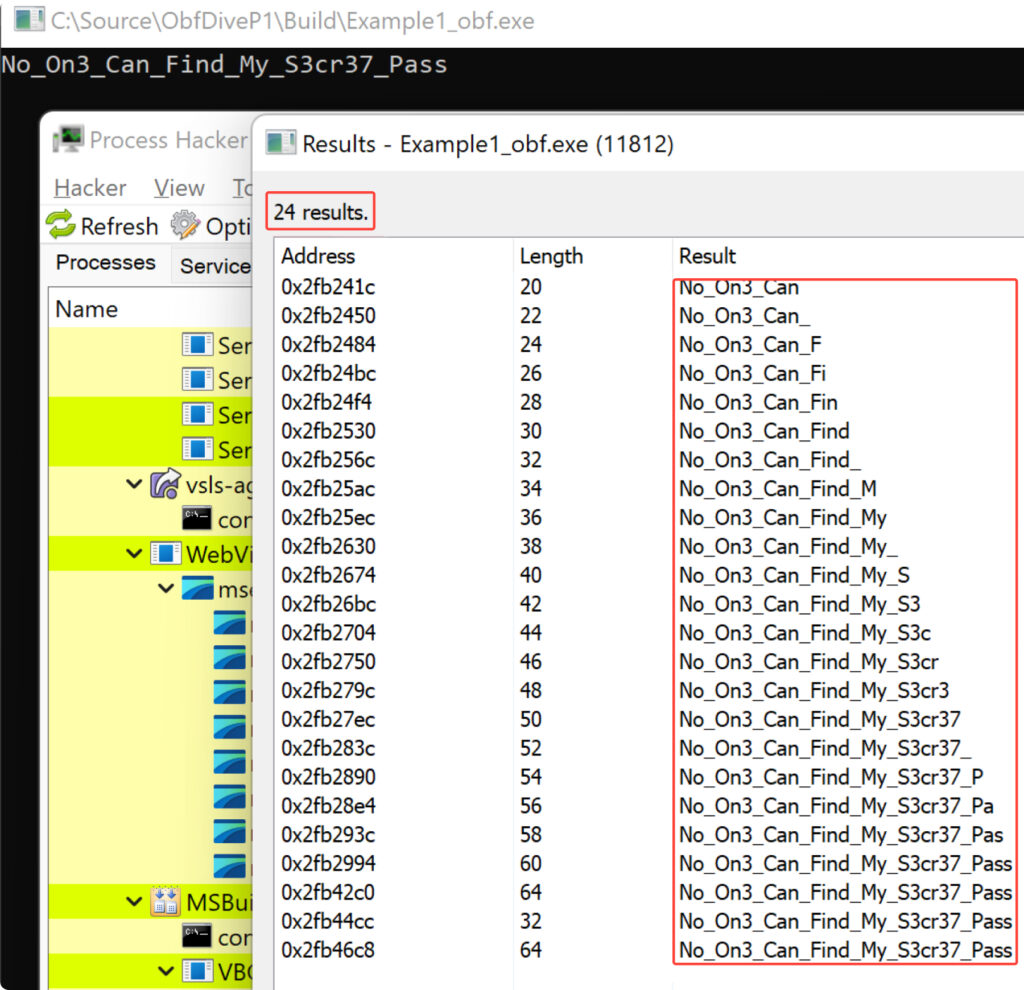Sort results by Address column header
The height and width of the screenshot is (990, 1024).
pos(318,256)
